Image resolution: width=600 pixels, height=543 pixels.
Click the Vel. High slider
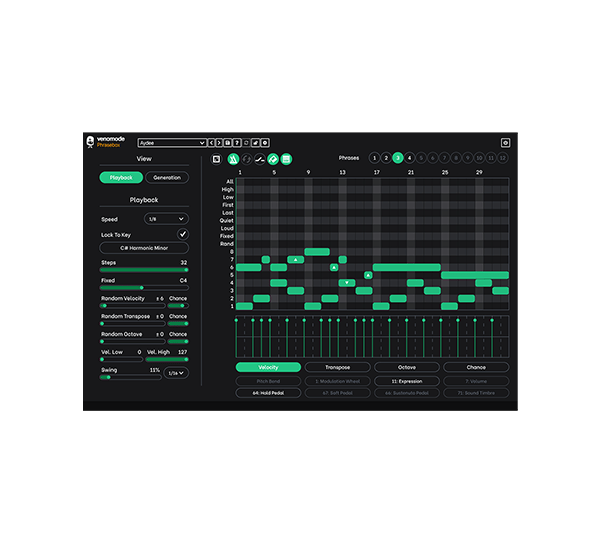(167, 359)
